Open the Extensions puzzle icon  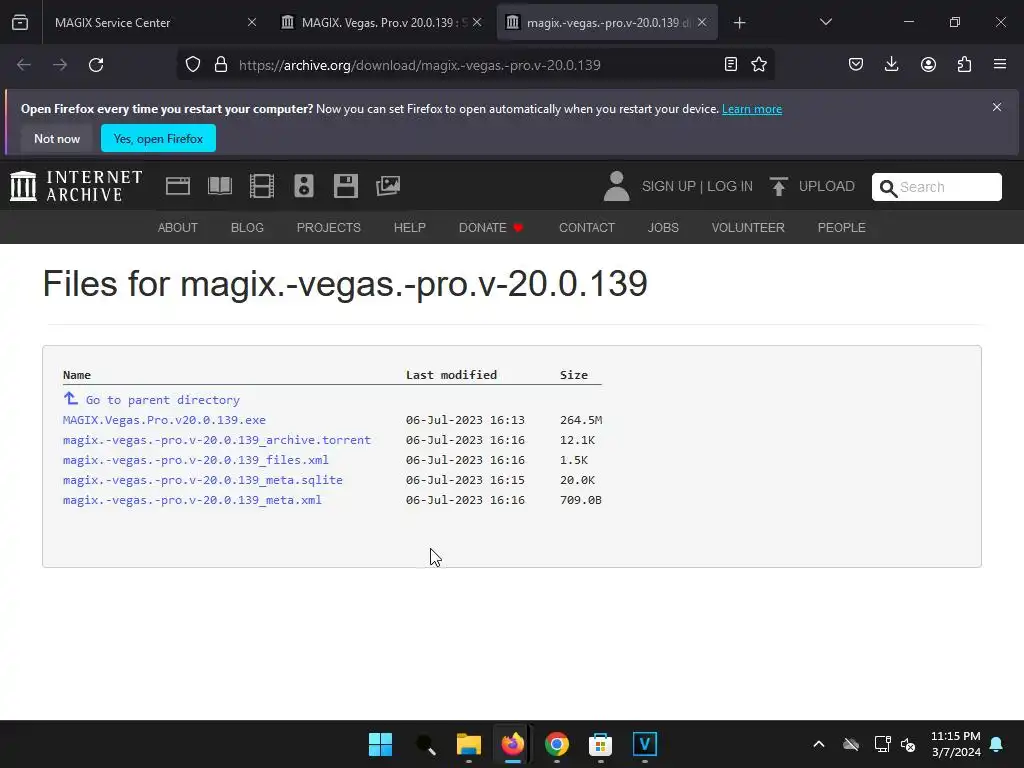[964, 64]
